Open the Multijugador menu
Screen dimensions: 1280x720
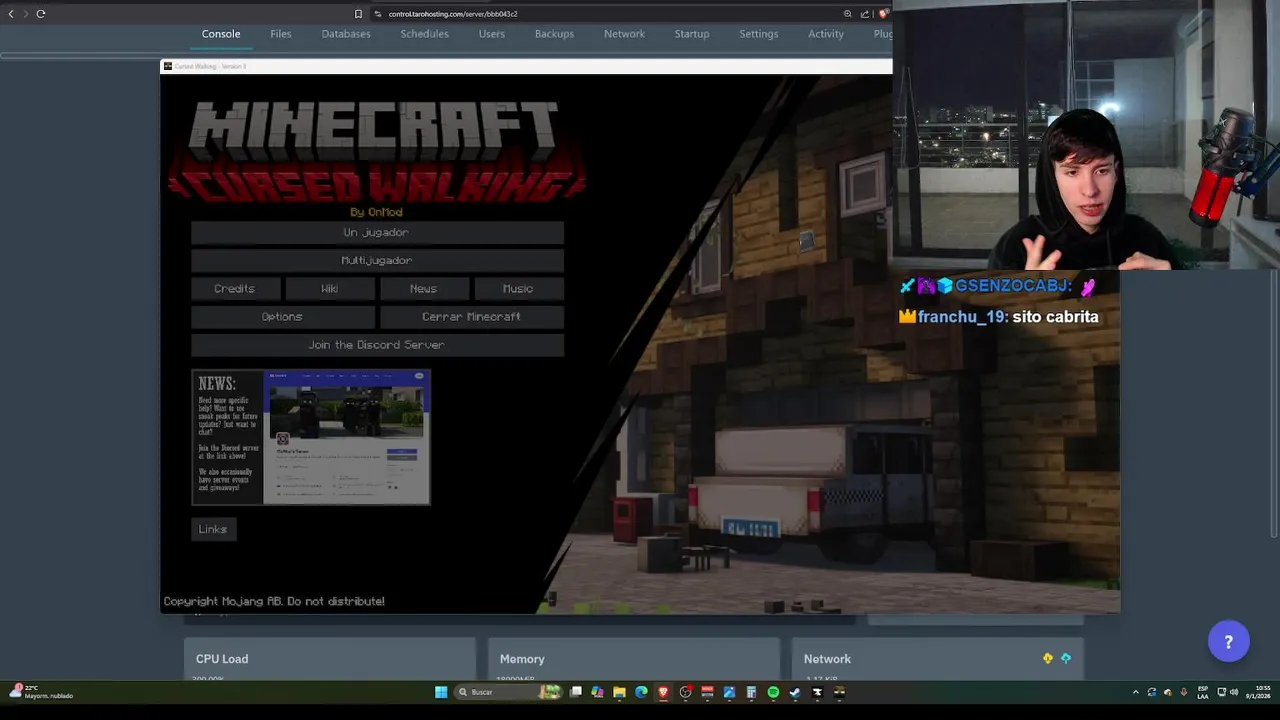(377, 260)
